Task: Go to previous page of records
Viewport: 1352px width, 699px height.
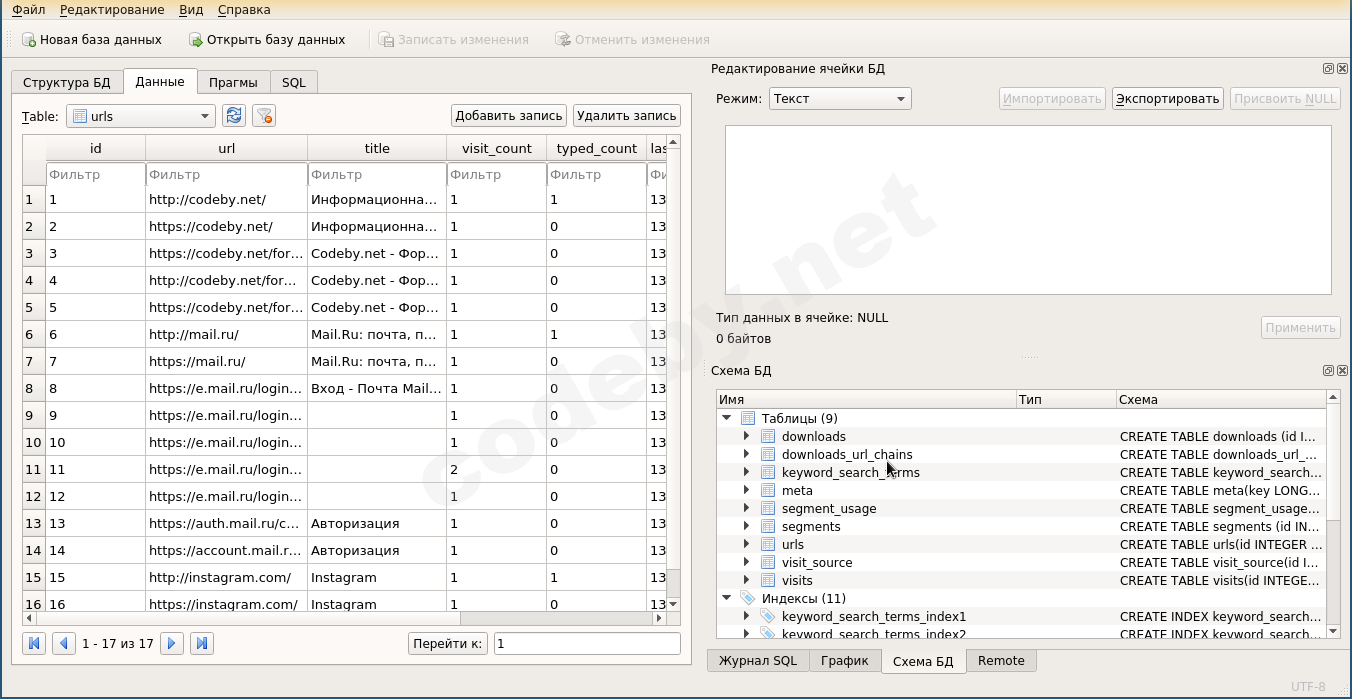Action: coord(64,643)
